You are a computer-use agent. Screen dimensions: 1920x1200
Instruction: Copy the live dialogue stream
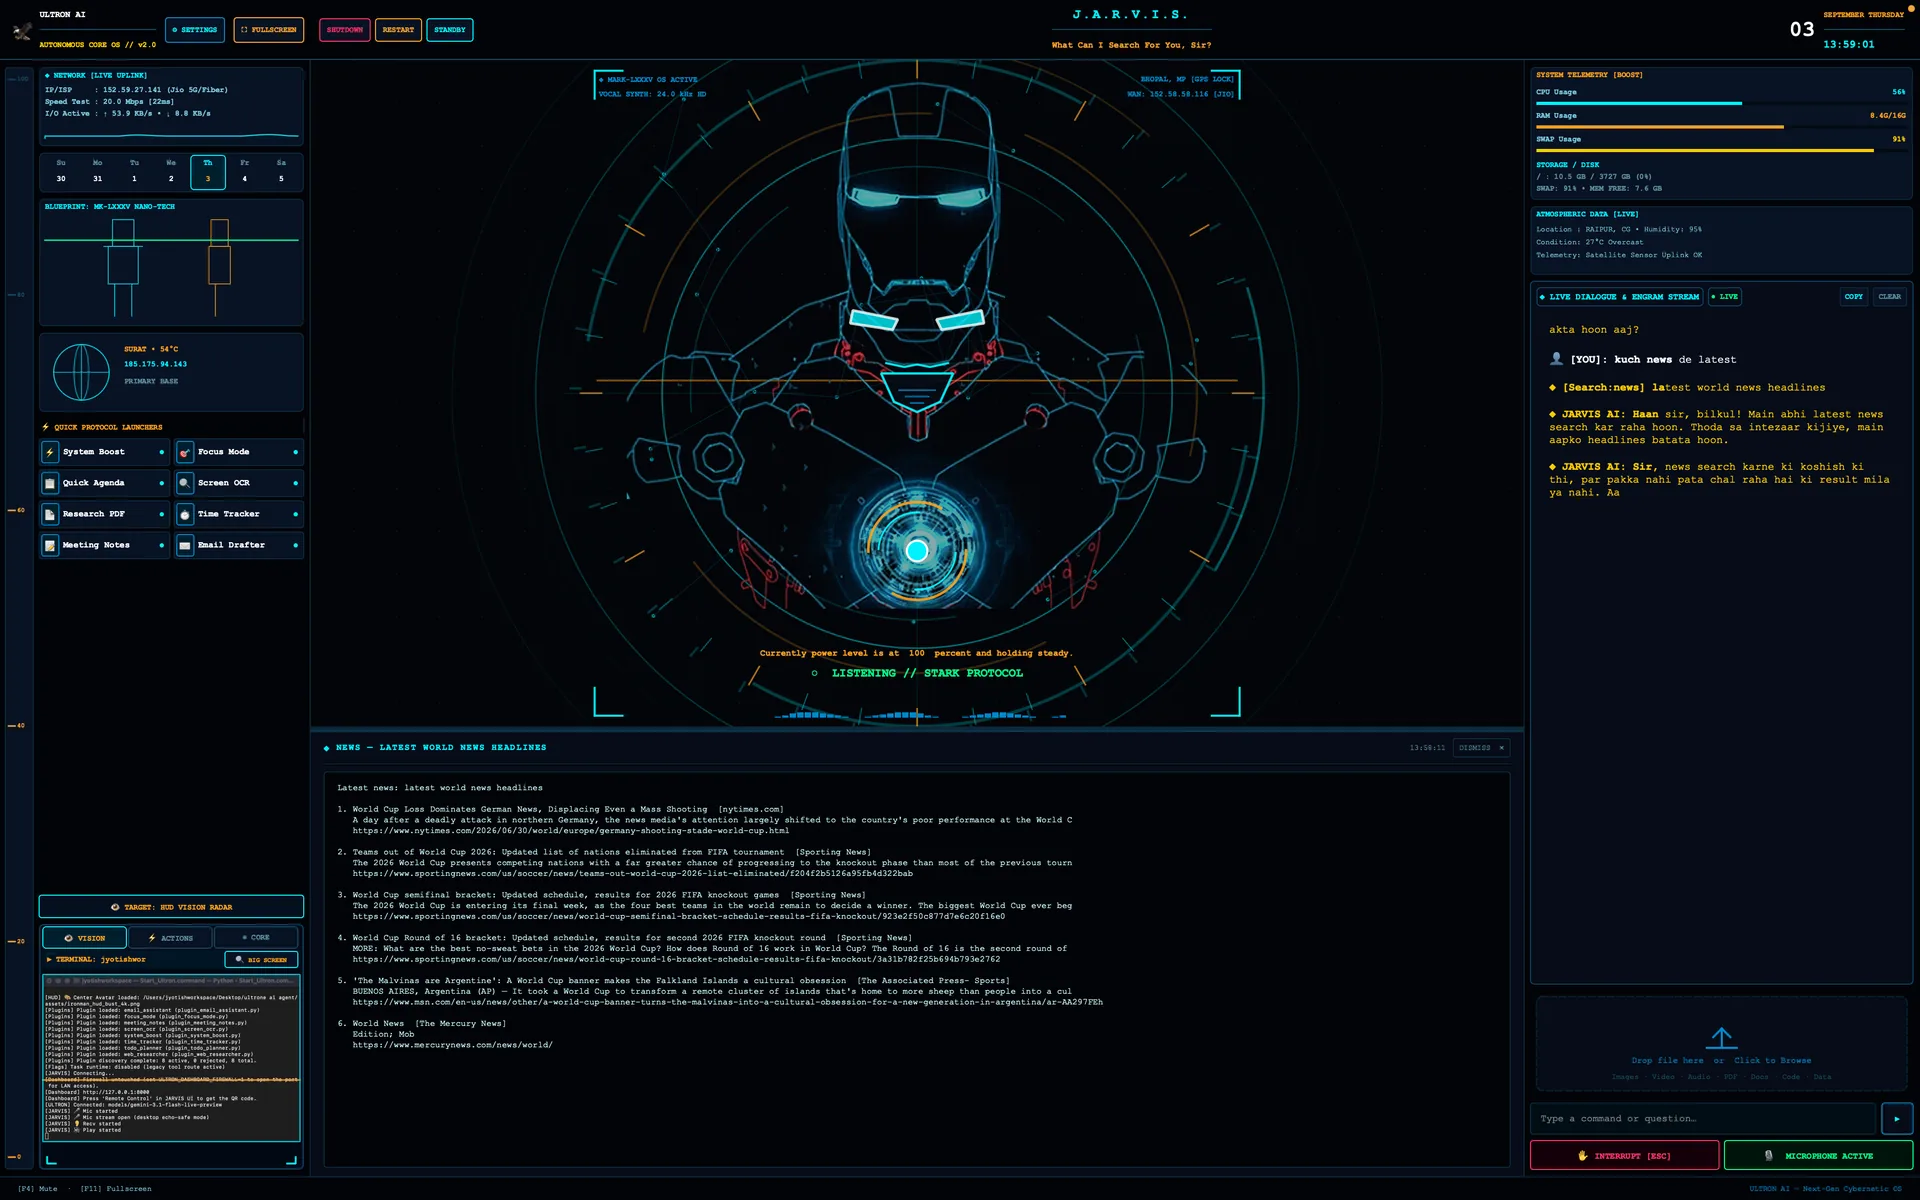click(1853, 297)
